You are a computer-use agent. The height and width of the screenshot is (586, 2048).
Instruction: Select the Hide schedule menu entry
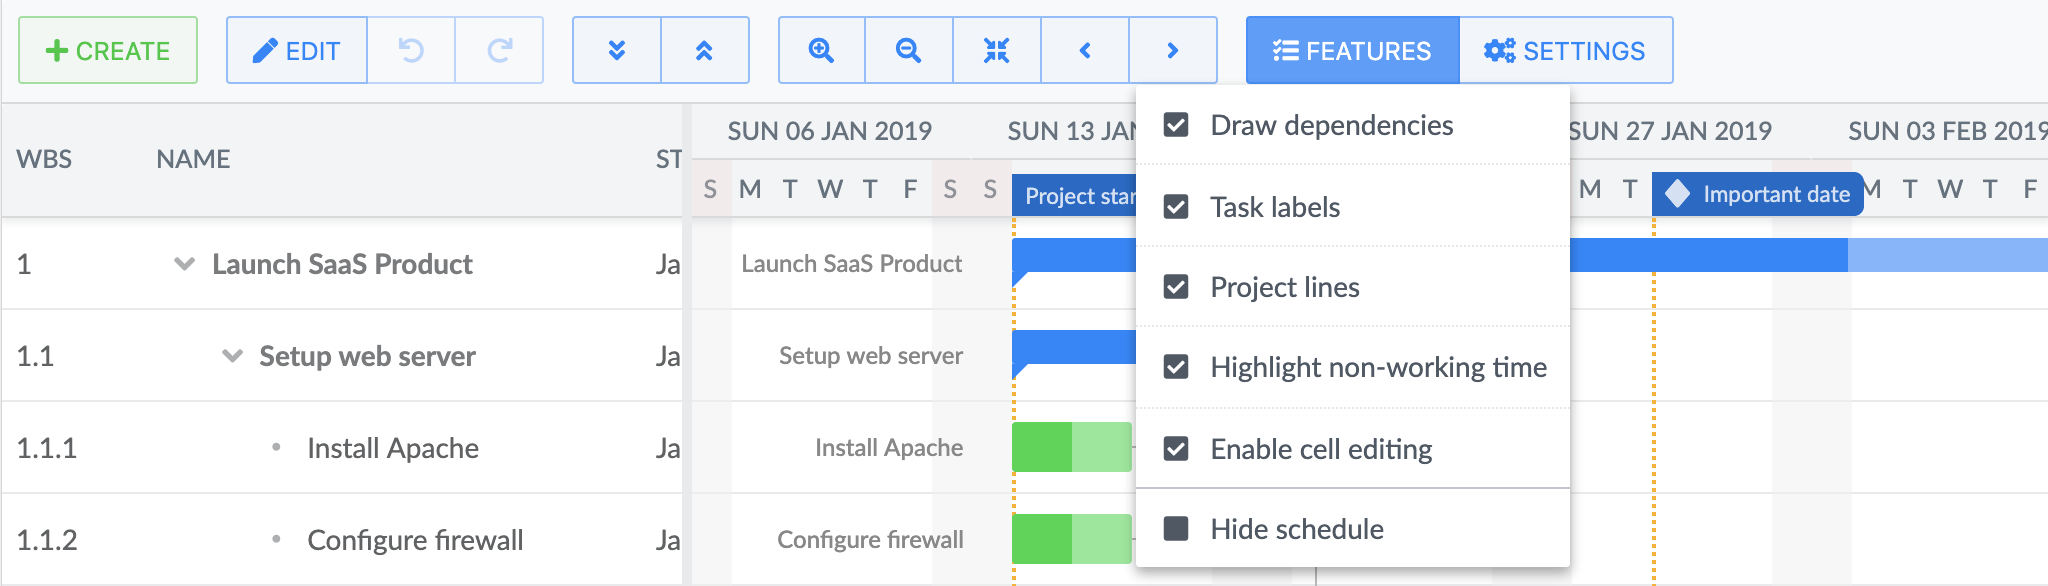point(1296,529)
